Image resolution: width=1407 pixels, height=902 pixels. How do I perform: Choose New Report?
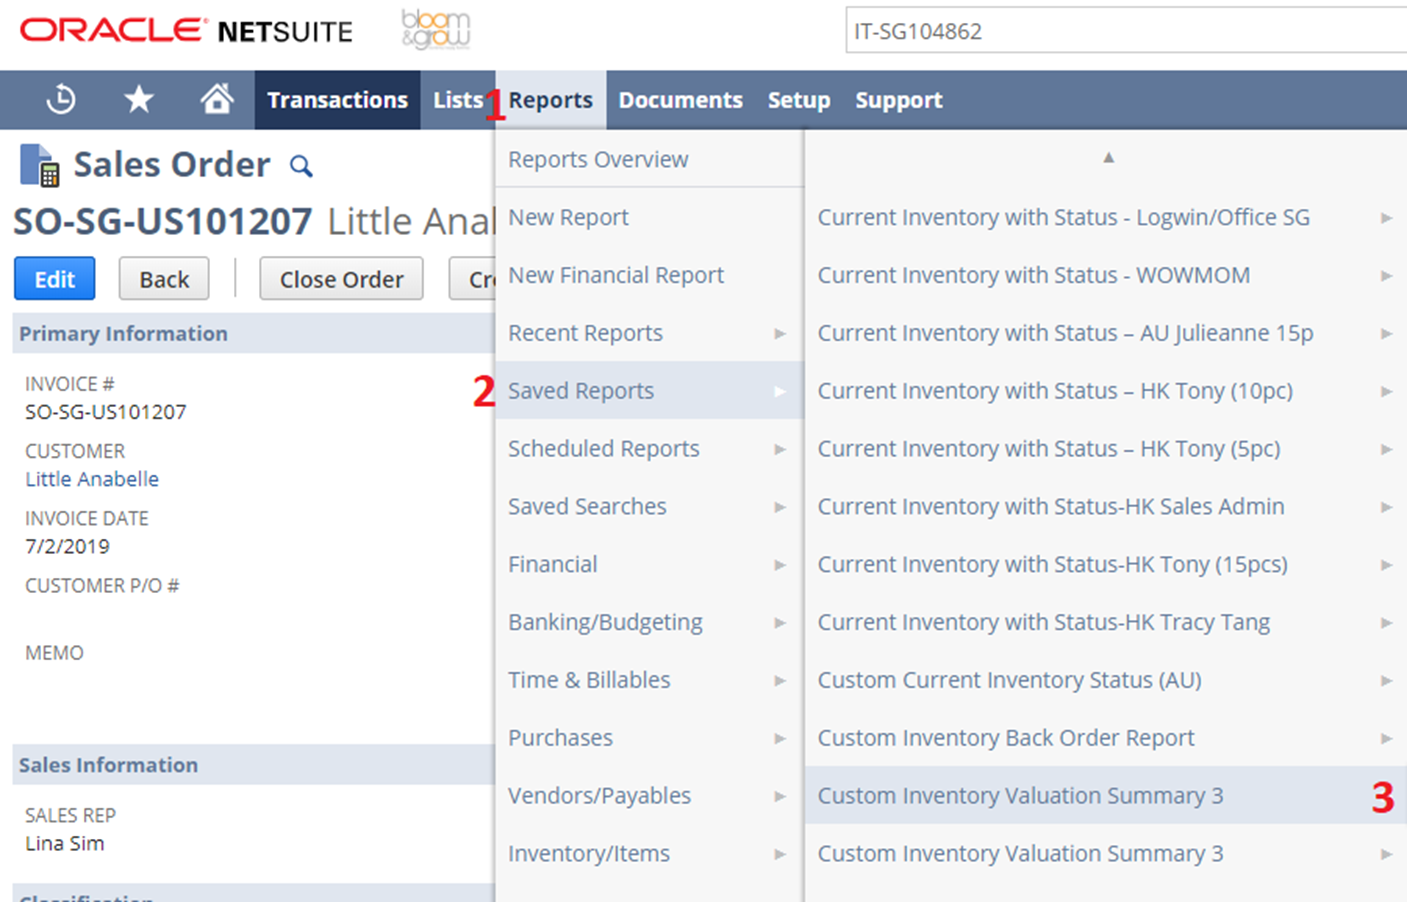tap(649, 217)
